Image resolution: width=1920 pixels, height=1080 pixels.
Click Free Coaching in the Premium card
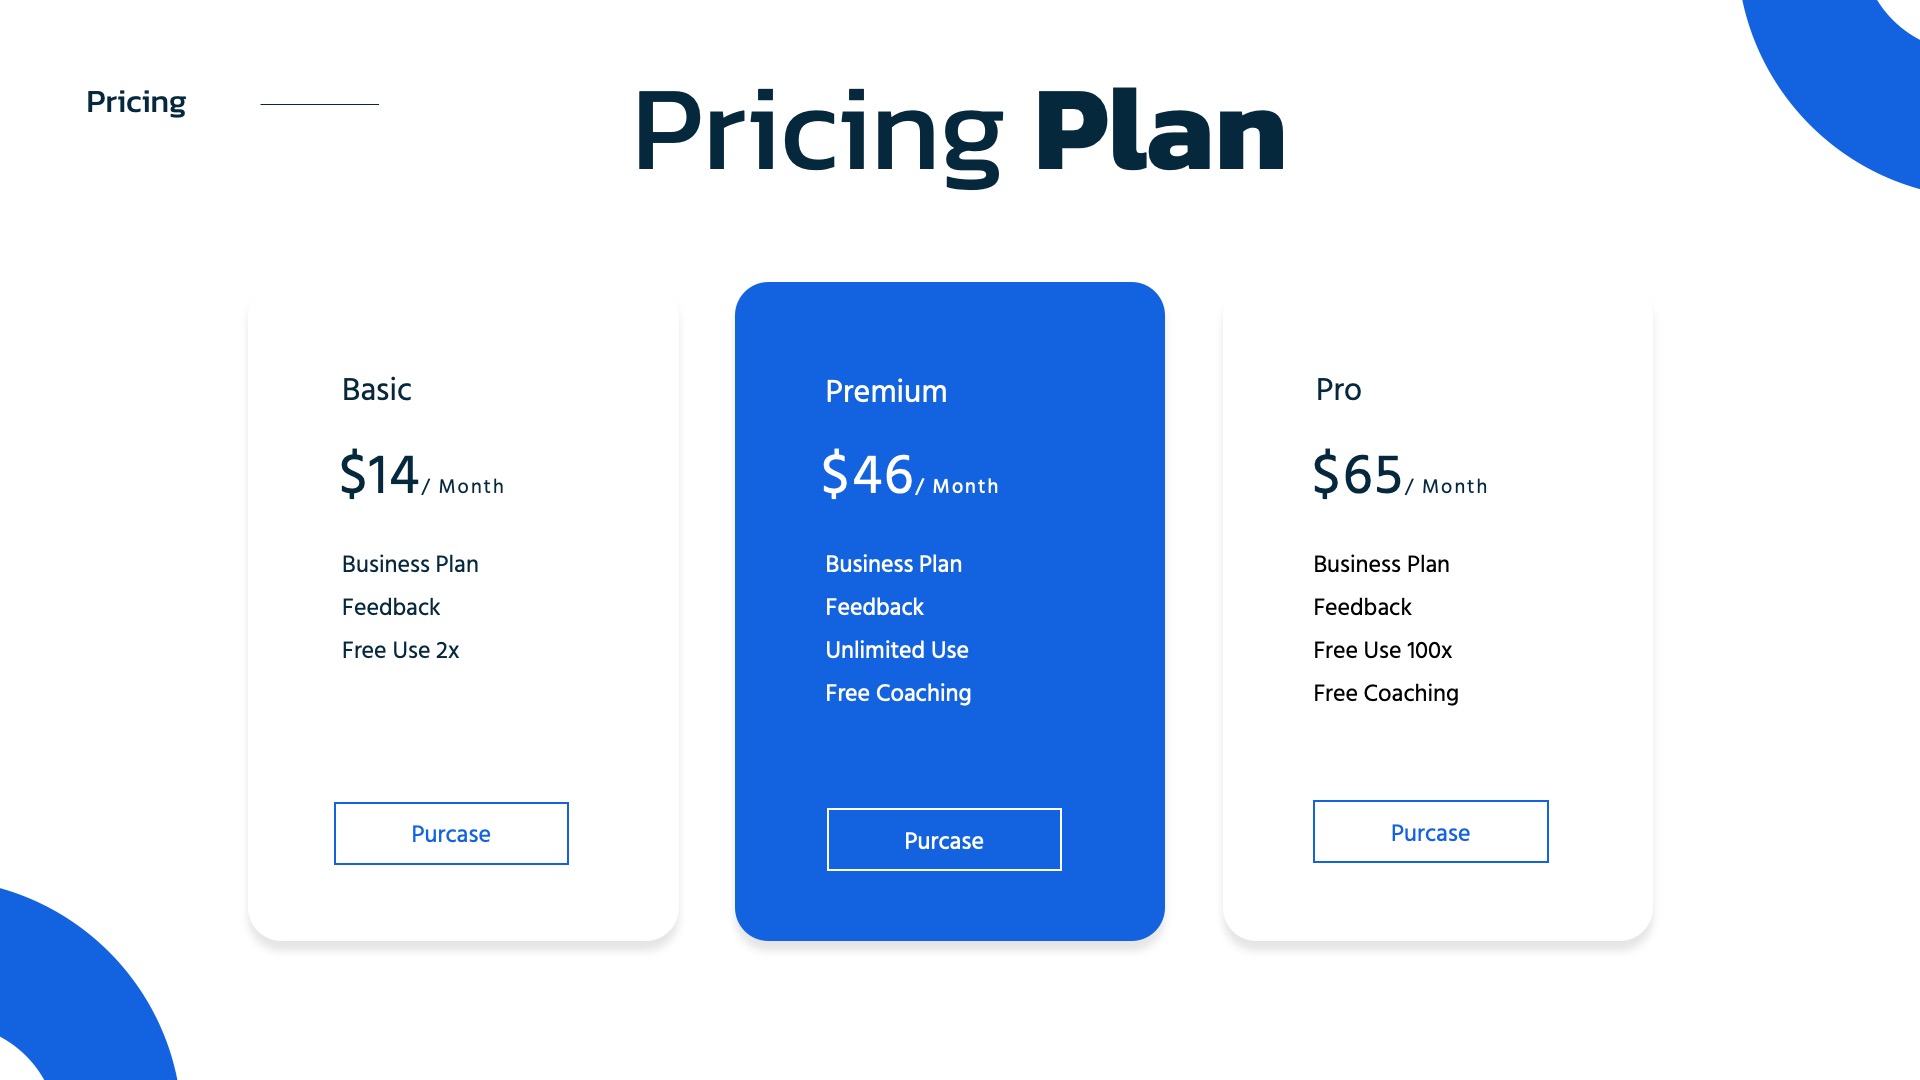coord(898,693)
